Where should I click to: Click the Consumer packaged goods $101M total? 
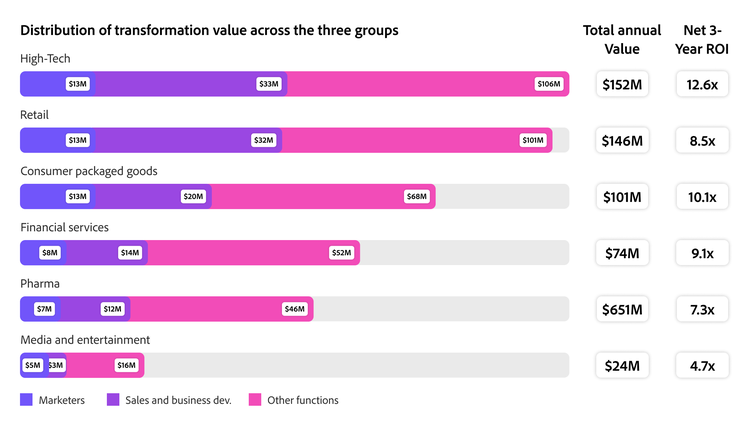click(621, 197)
